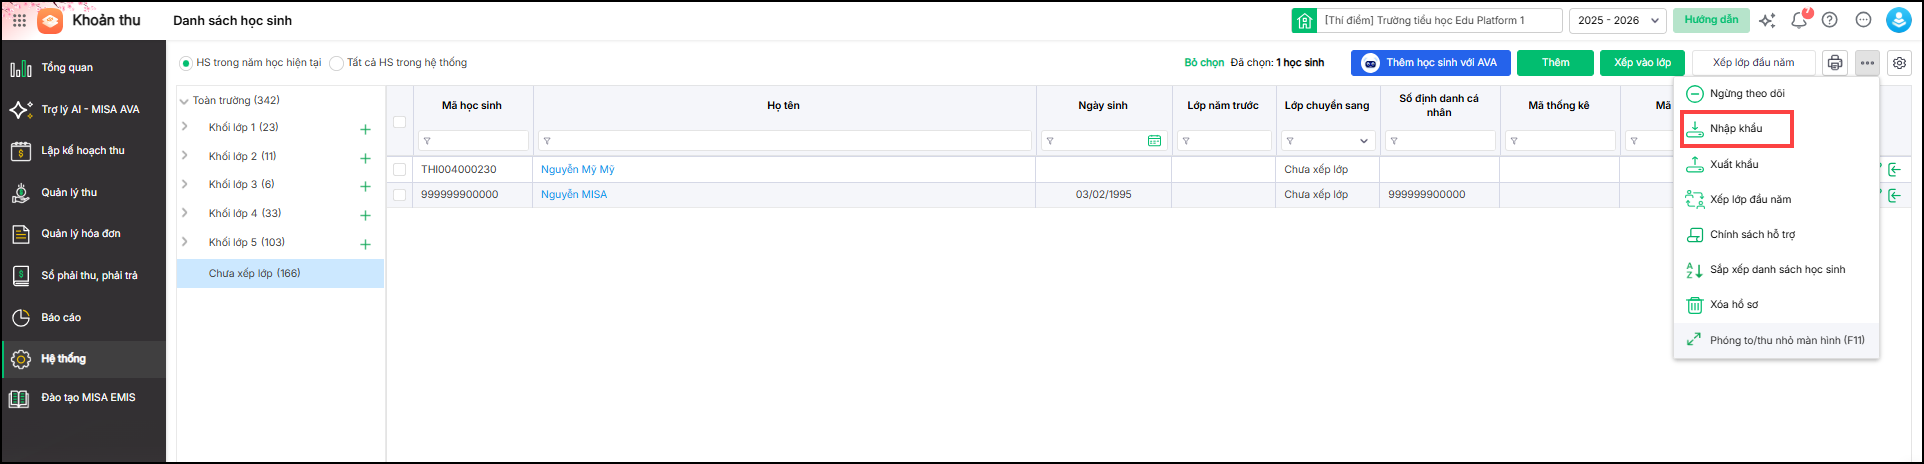The image size is (1924, 464).
Task: Open student link Nguyễn MISA
Action: 574,195
